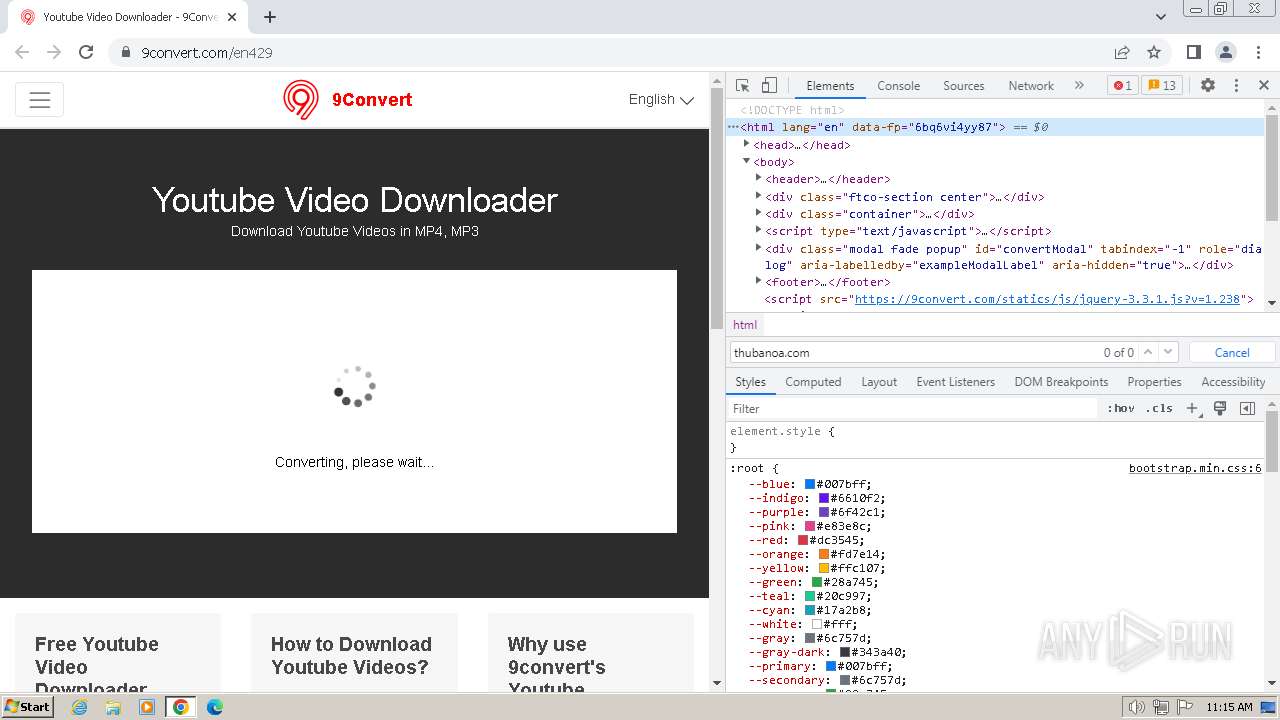Open the Chrome profile avatar
The image size is (1280, 720).
click(x=1226, y=52)
